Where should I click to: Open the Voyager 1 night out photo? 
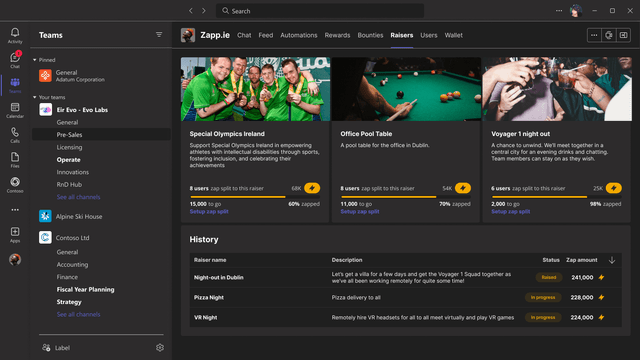(x=557, y=89)
